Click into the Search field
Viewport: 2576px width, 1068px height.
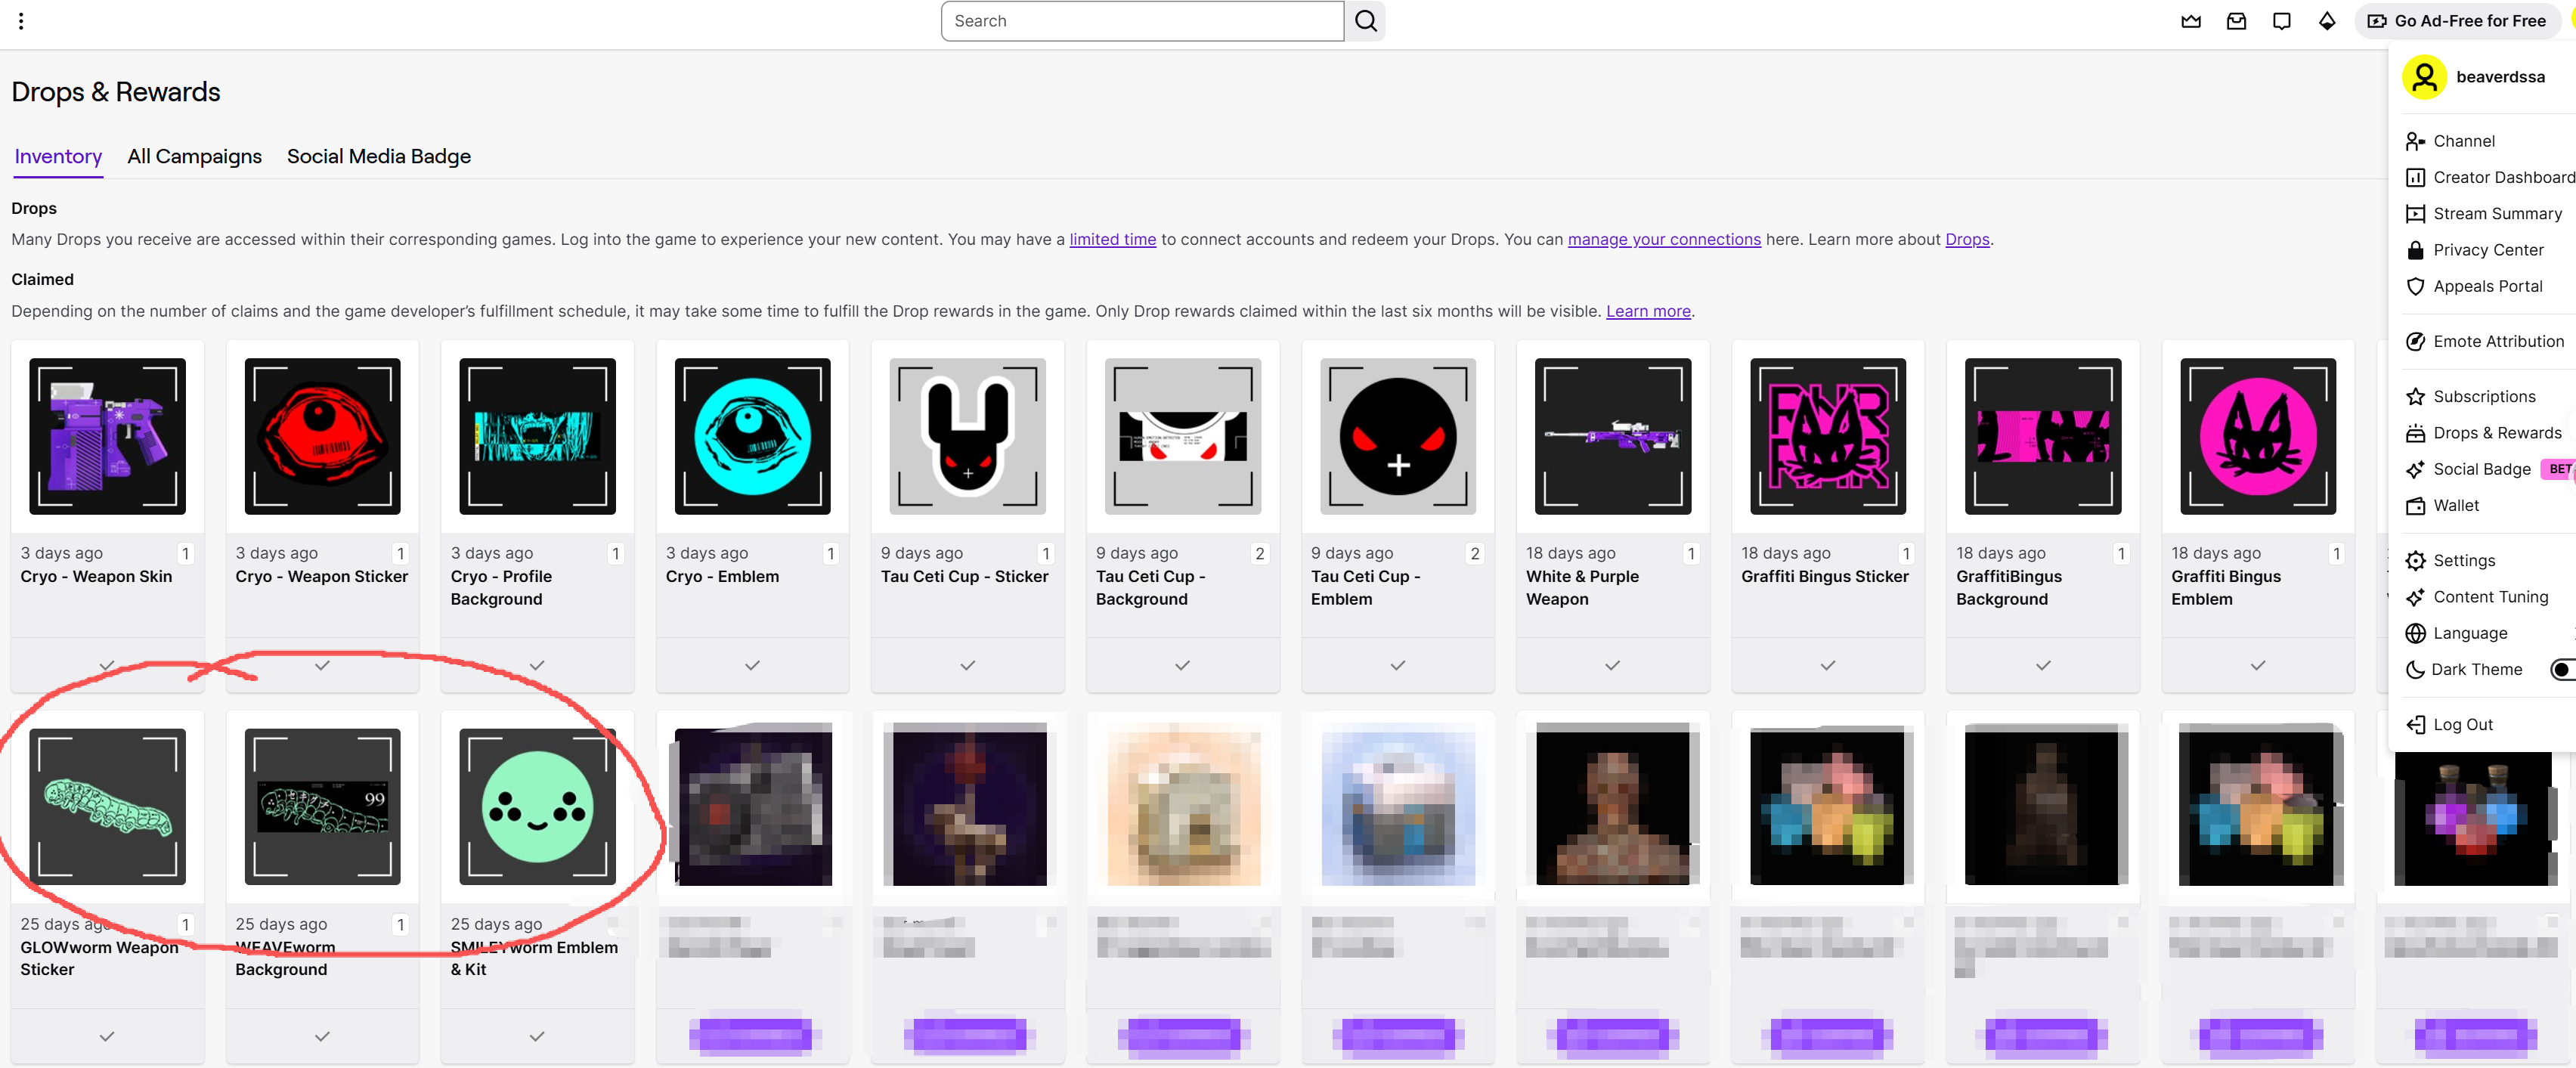(1141, 21)
